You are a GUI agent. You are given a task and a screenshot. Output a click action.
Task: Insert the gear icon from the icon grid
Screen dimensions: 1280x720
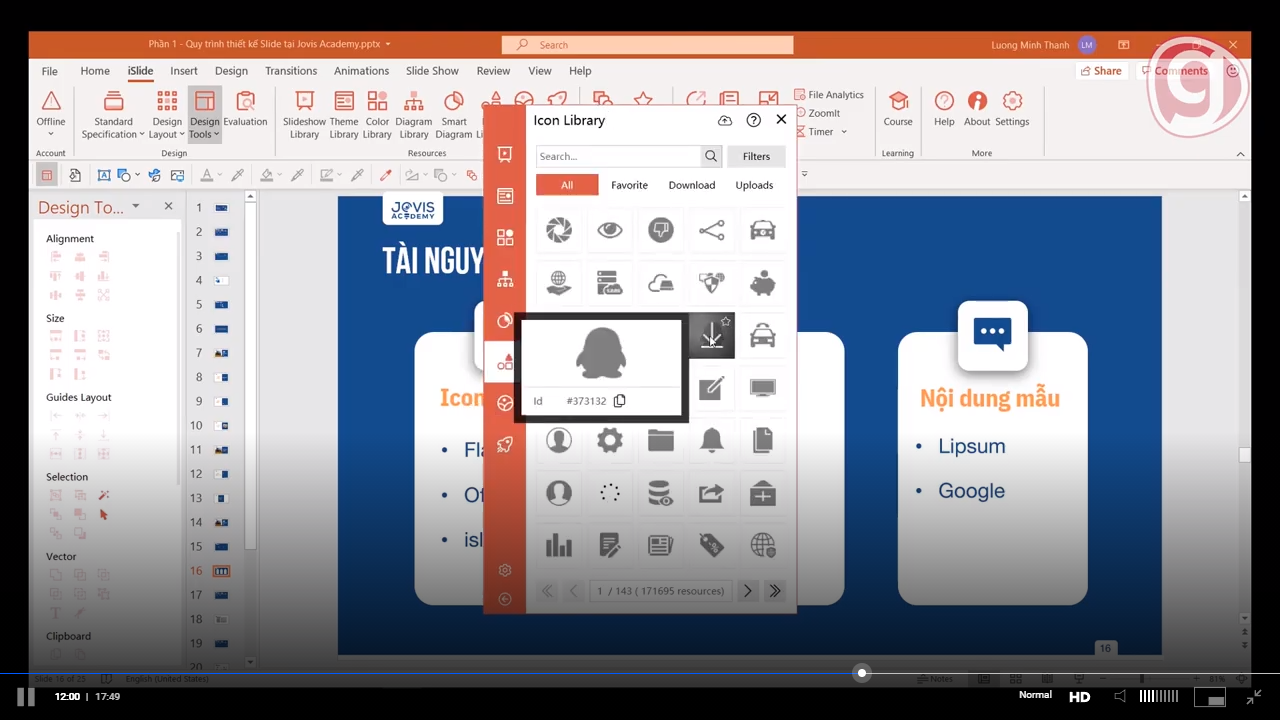click(x=610, y=440)
